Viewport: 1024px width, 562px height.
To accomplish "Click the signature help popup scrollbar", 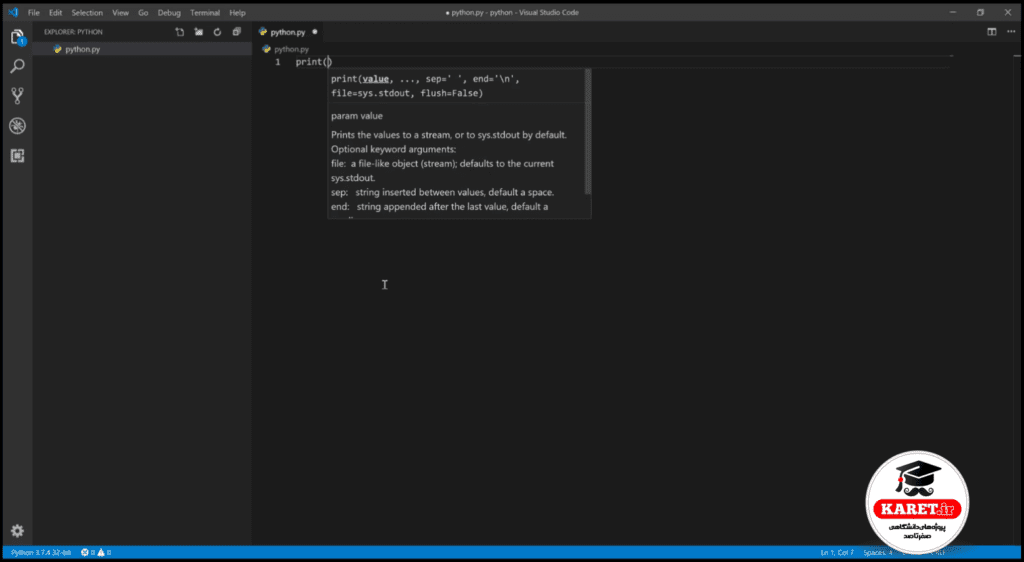I will tap(588, 132).
